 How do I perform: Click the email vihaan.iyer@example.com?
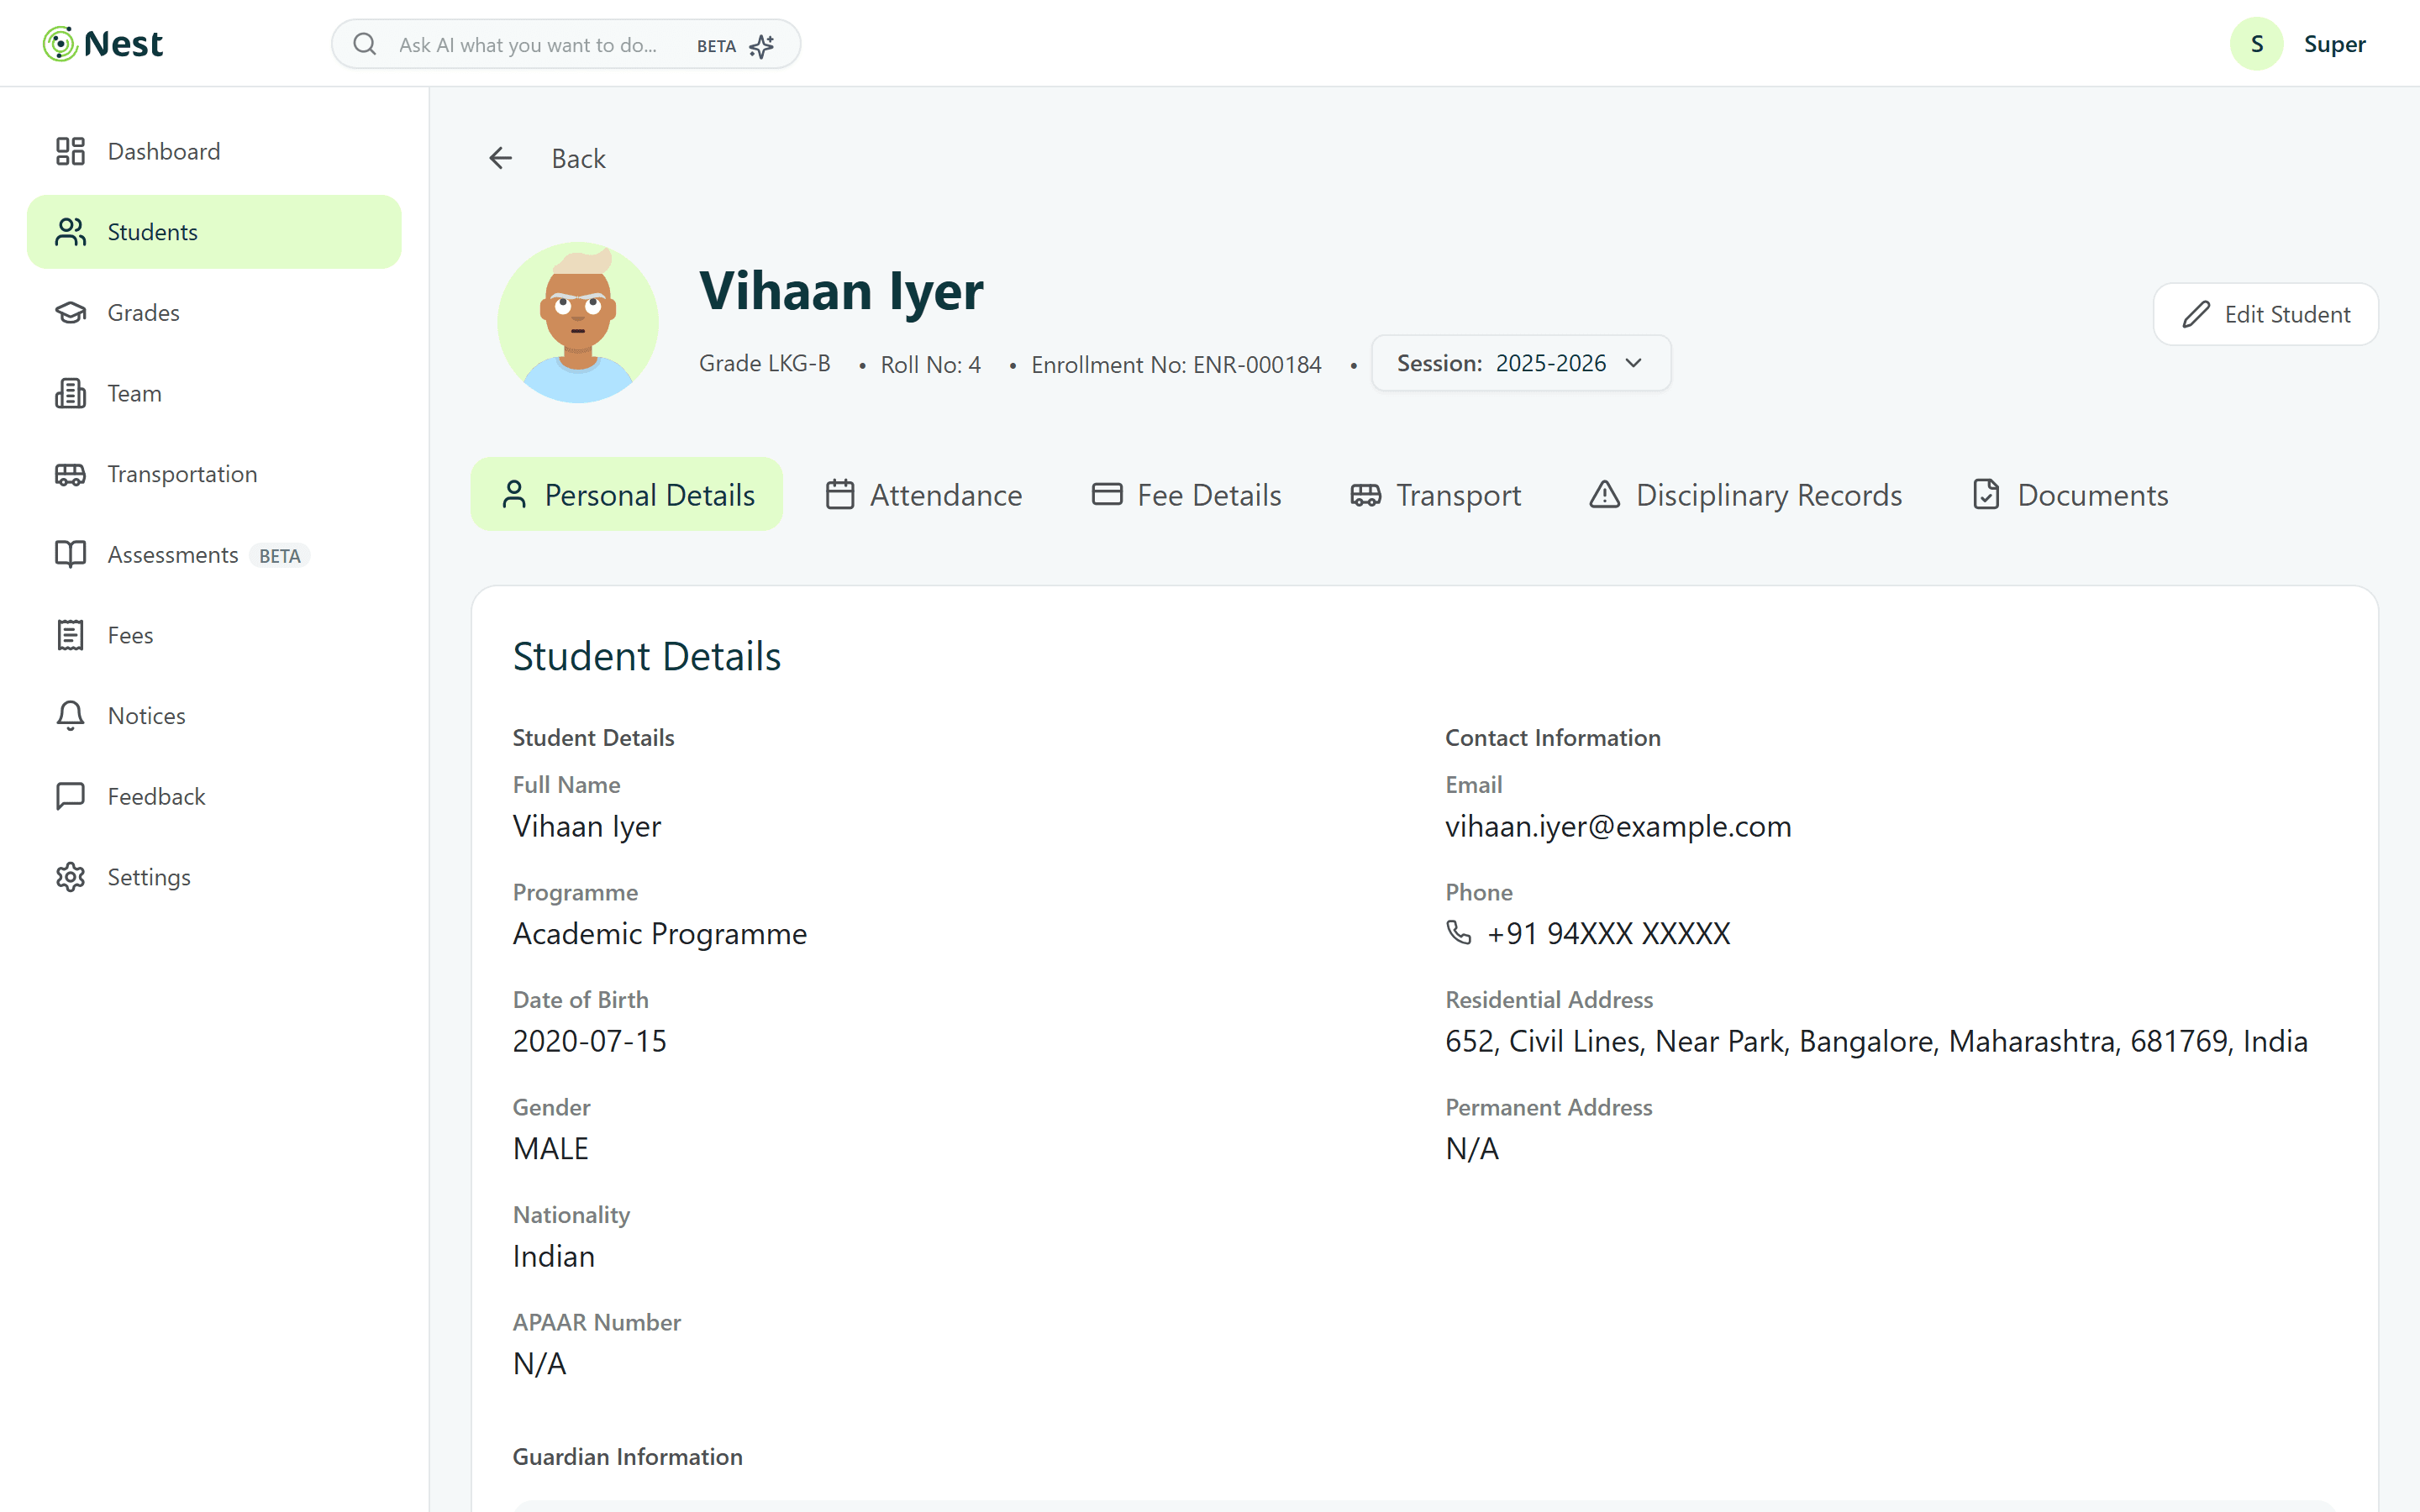[1618, 826]
